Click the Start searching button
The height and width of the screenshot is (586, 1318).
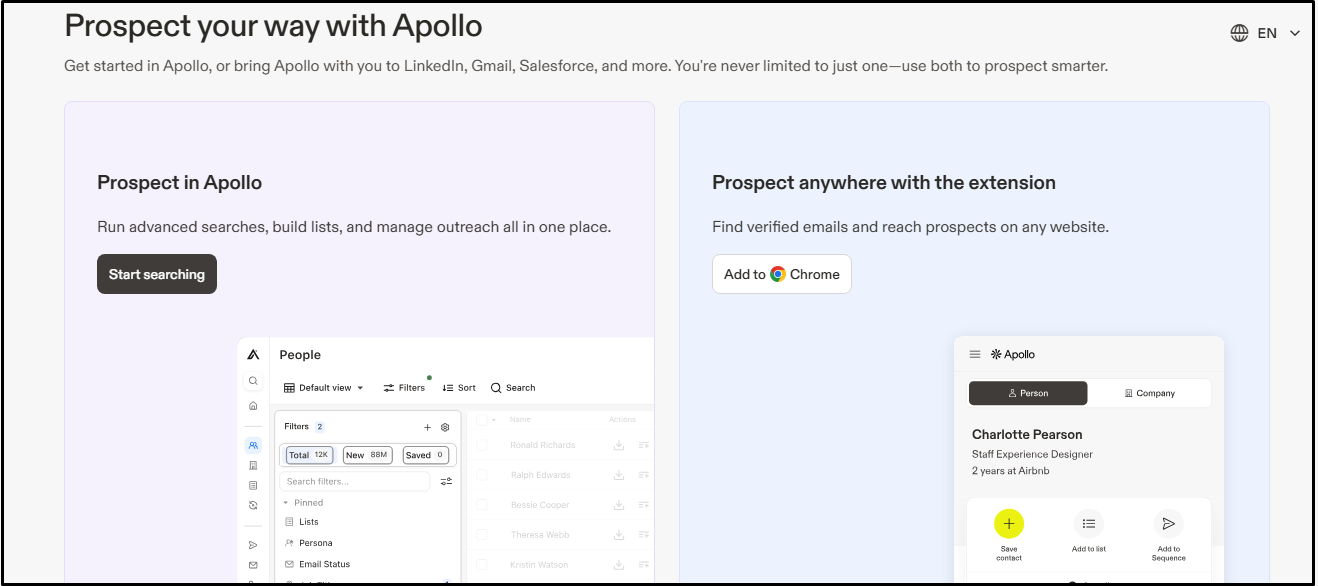click(157, 274)
